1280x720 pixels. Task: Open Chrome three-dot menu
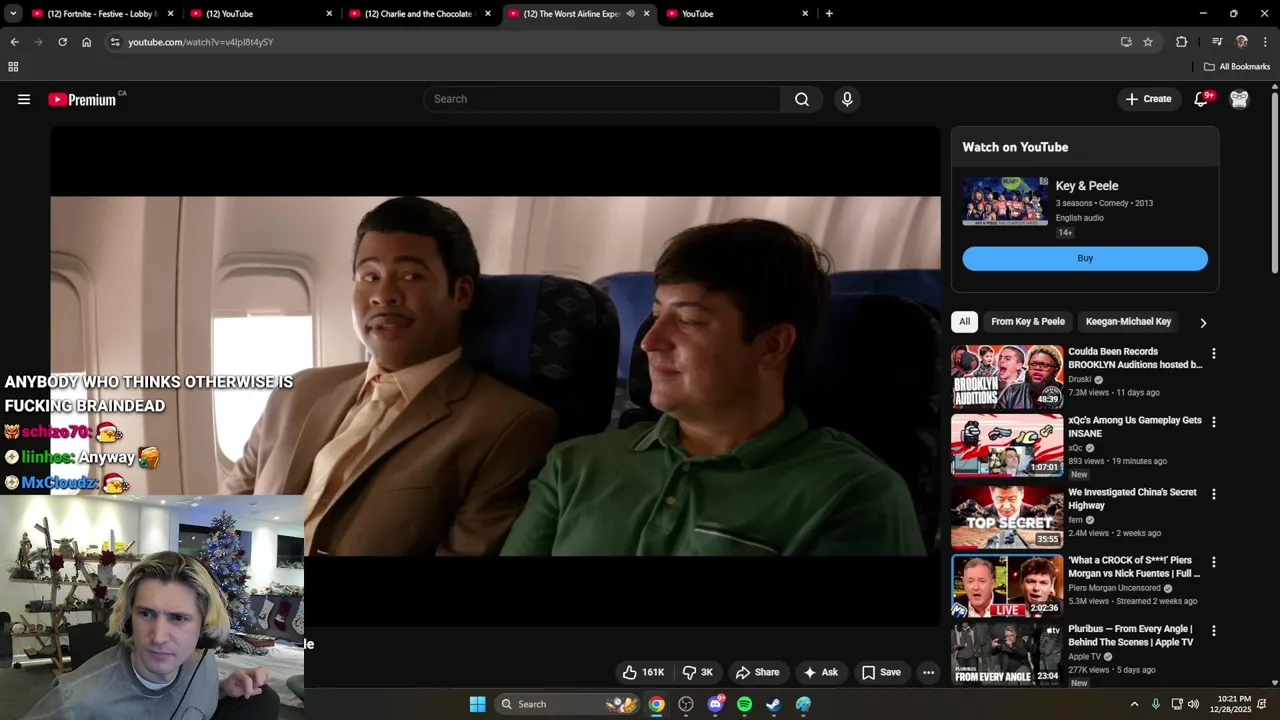click(1266, 42)
